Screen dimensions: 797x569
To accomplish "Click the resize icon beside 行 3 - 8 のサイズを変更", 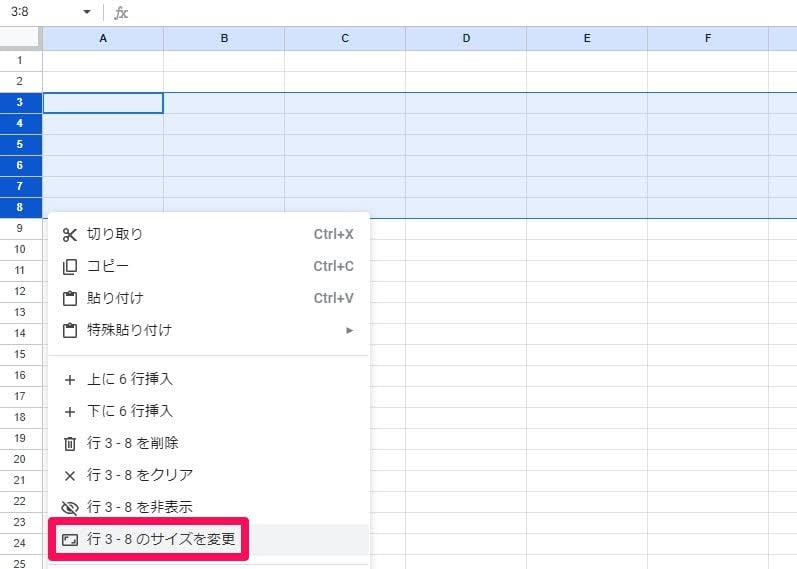I will click(x=70, y=540).
